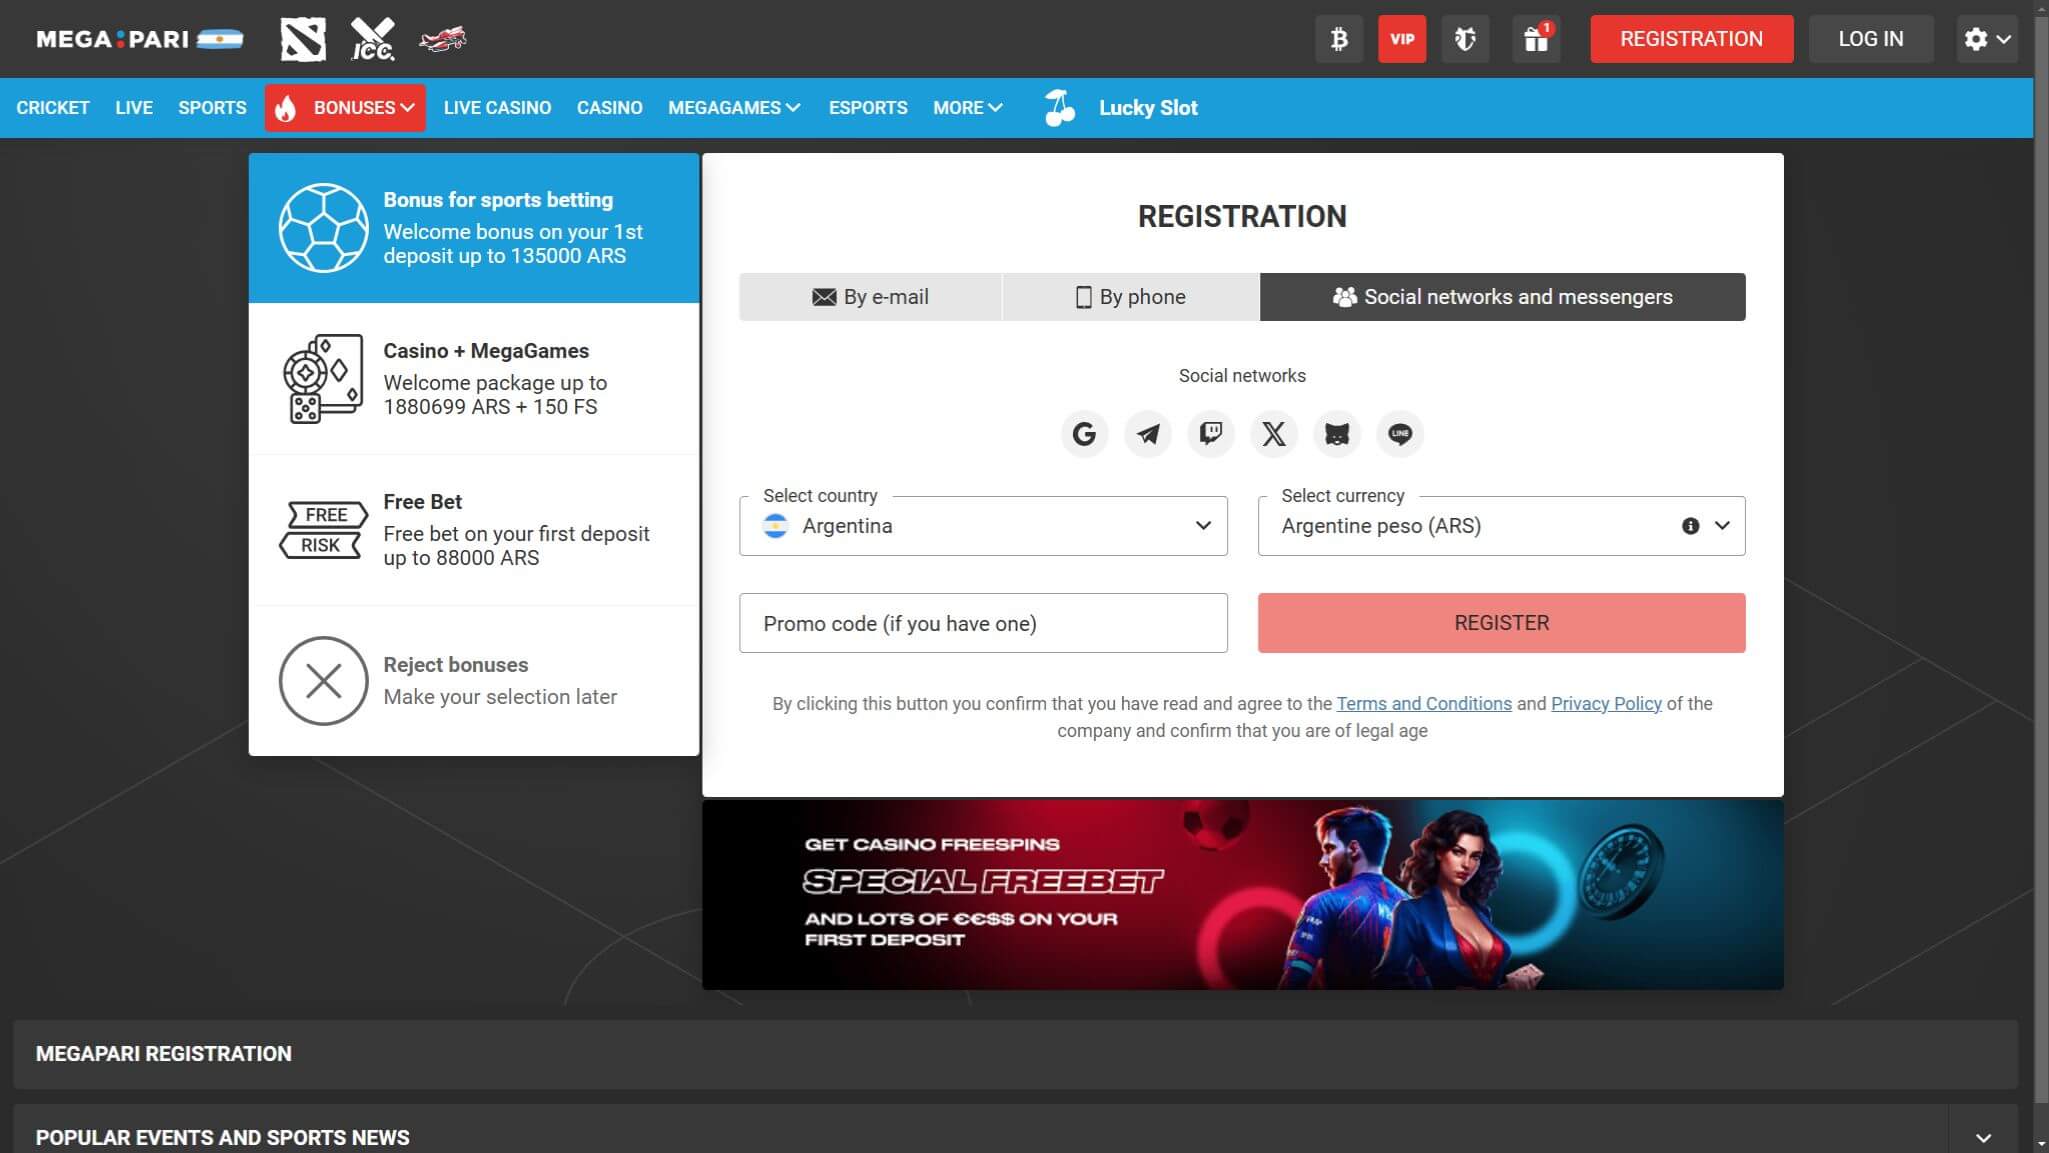
Task: Open Sports menu item
Action: coord(212,108)
